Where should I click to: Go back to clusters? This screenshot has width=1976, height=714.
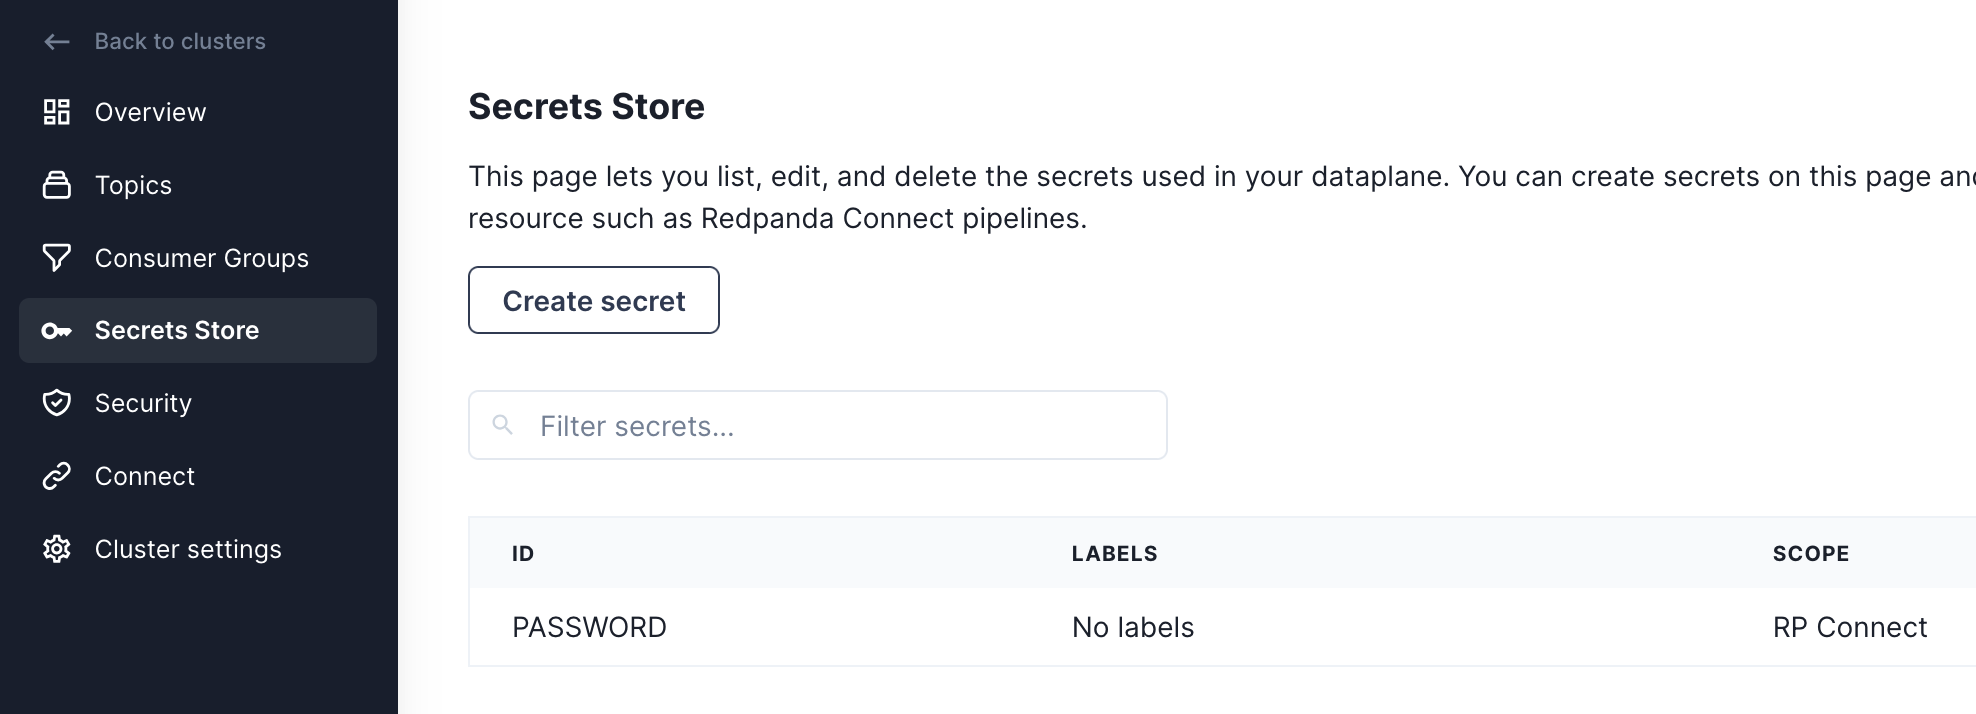point(180,42)
